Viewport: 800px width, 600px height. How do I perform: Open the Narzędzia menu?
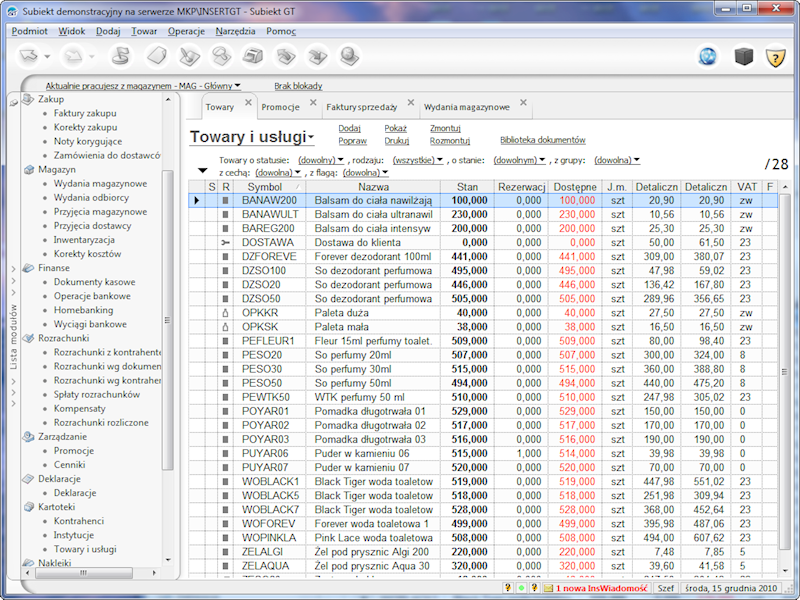pyautogui.click(x=235, y=31)
